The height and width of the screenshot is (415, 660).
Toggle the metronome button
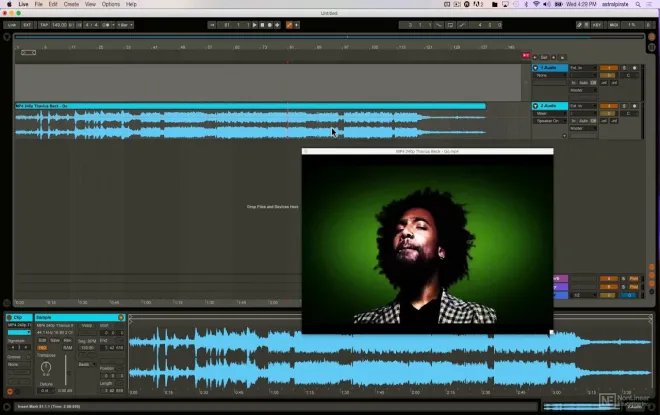click(x=106, y=25)
